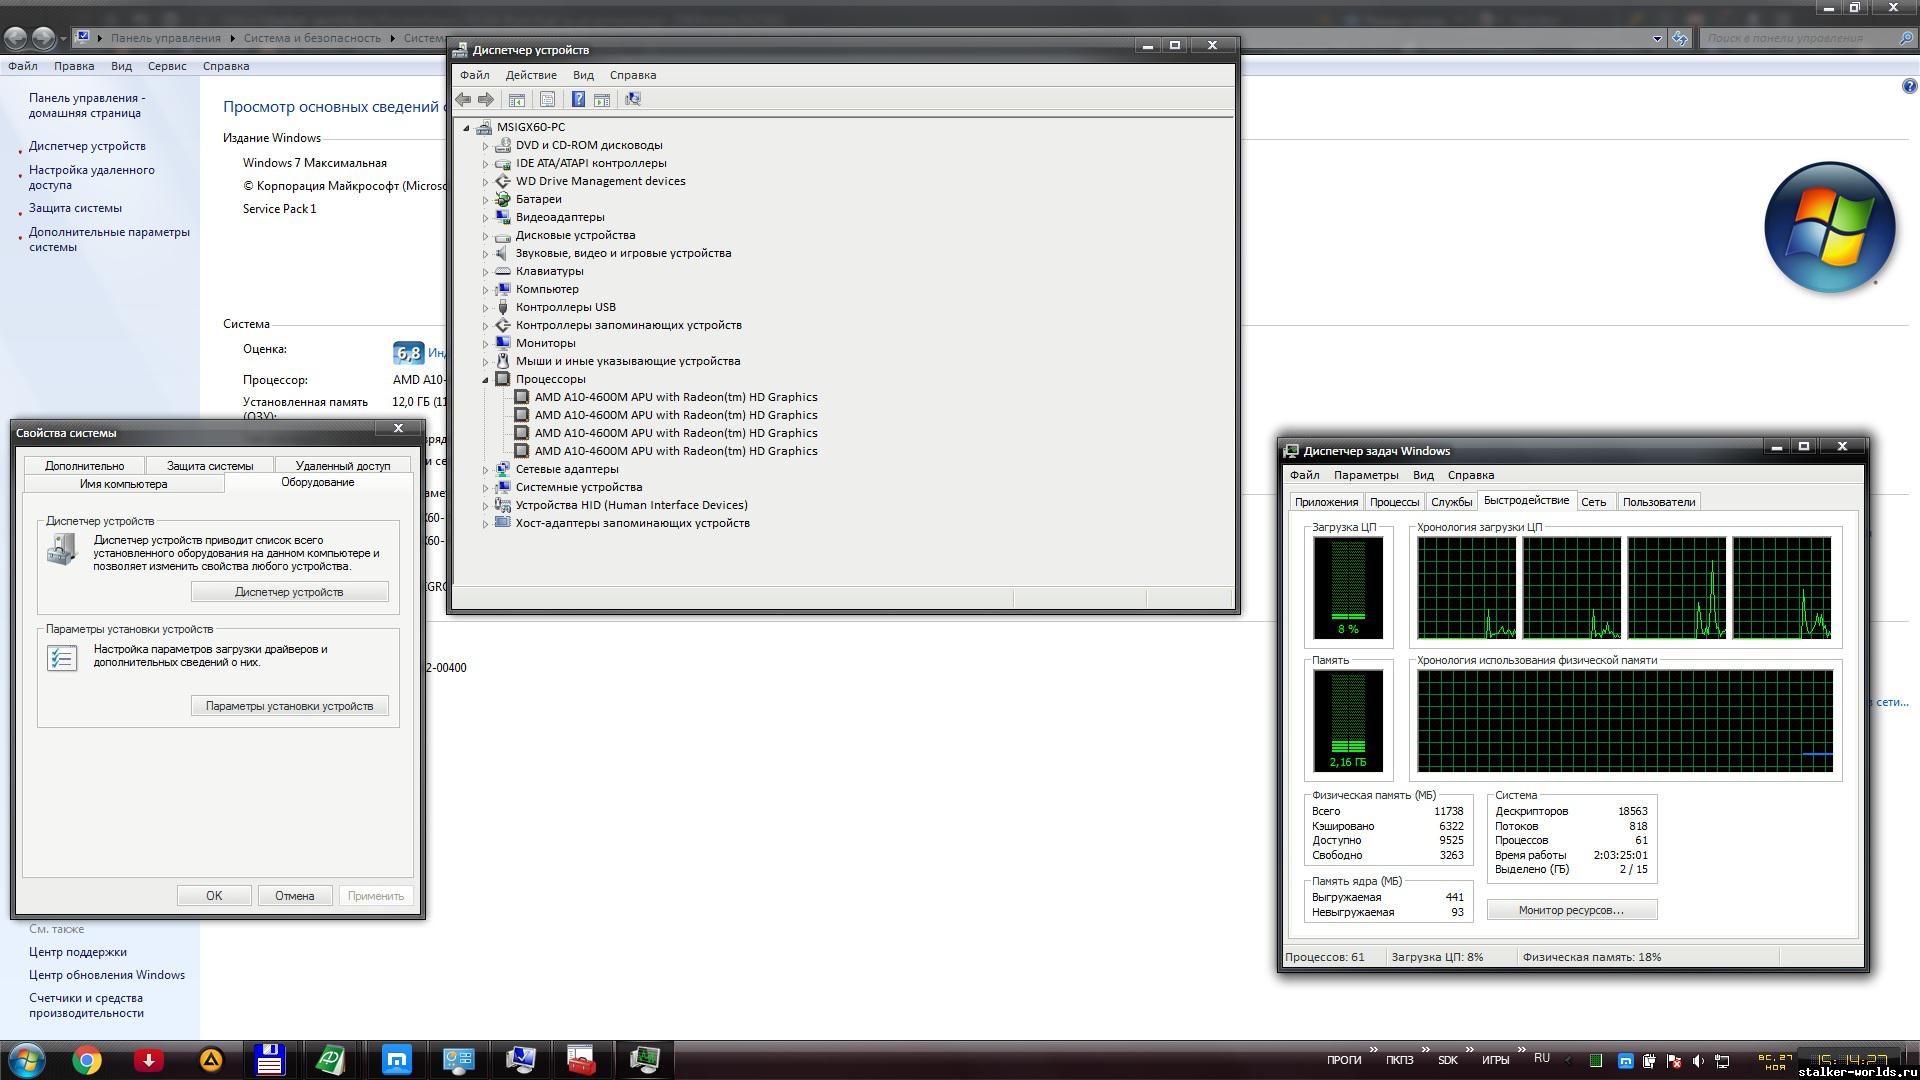Click Forward arrow in Device Manager toolbar
Image resolution: width=1920 pixels, height=1080 pixels.
pyautogui.click(x=486, y=99)
